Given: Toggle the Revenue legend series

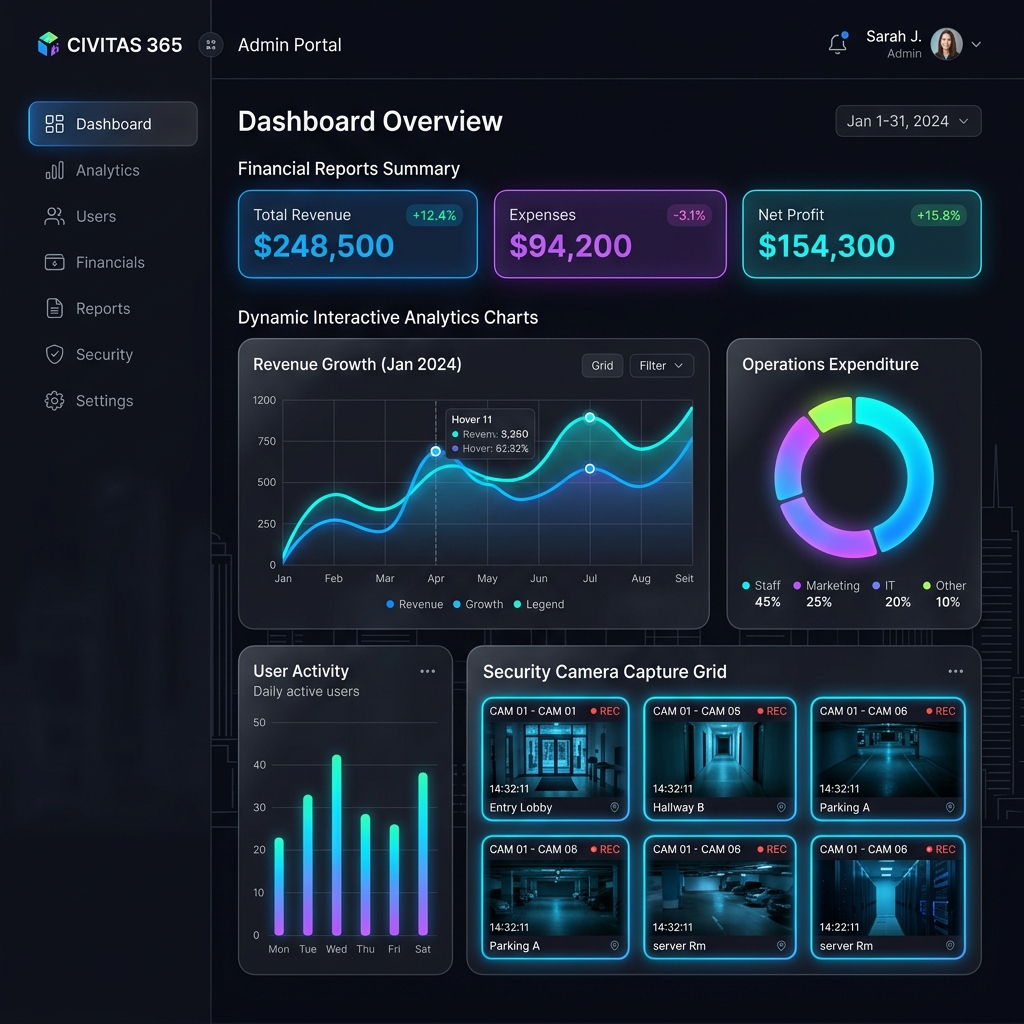Looking at the screenshot, I should [415, 605].
